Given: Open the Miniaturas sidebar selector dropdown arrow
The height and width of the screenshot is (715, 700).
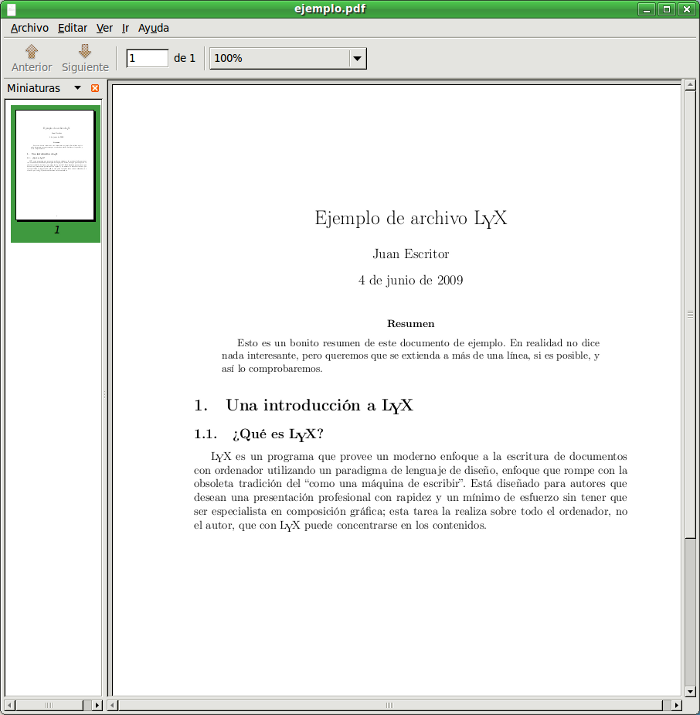Looking at the screenshot, I should 78,88.
